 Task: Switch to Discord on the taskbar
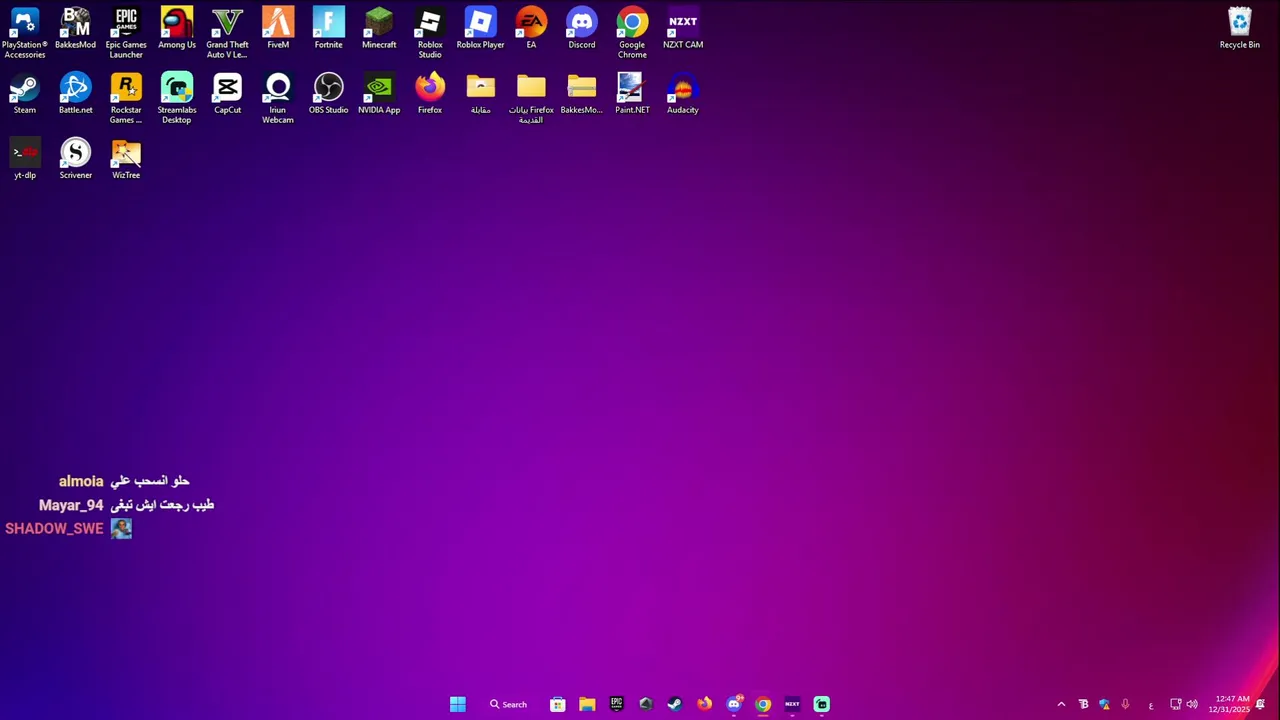tap(734, 704)
